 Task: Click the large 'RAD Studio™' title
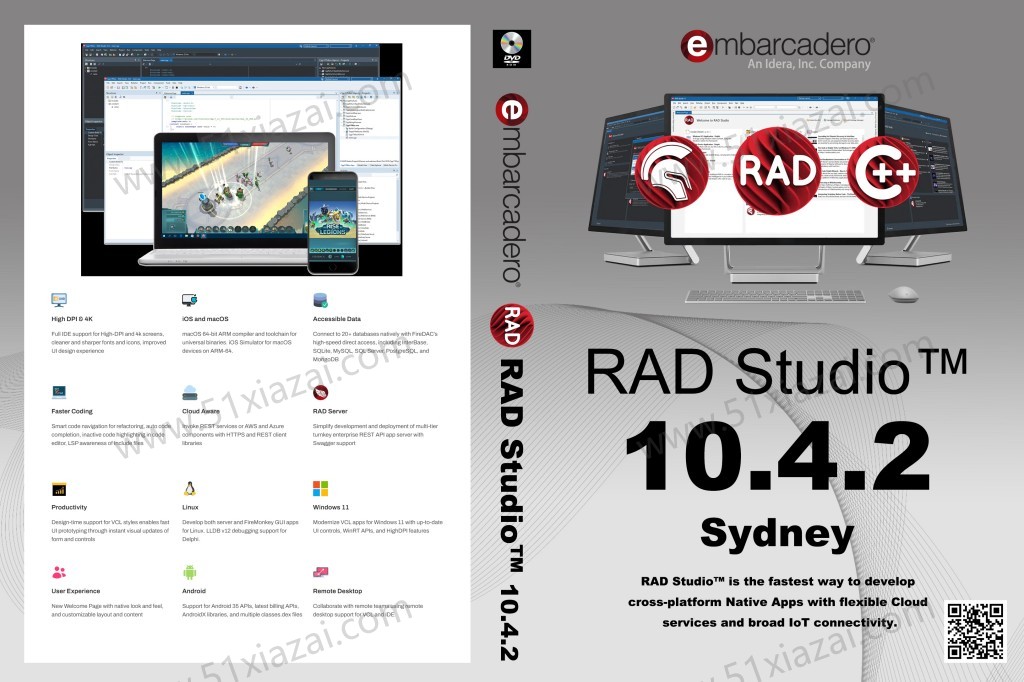(776, 371)
